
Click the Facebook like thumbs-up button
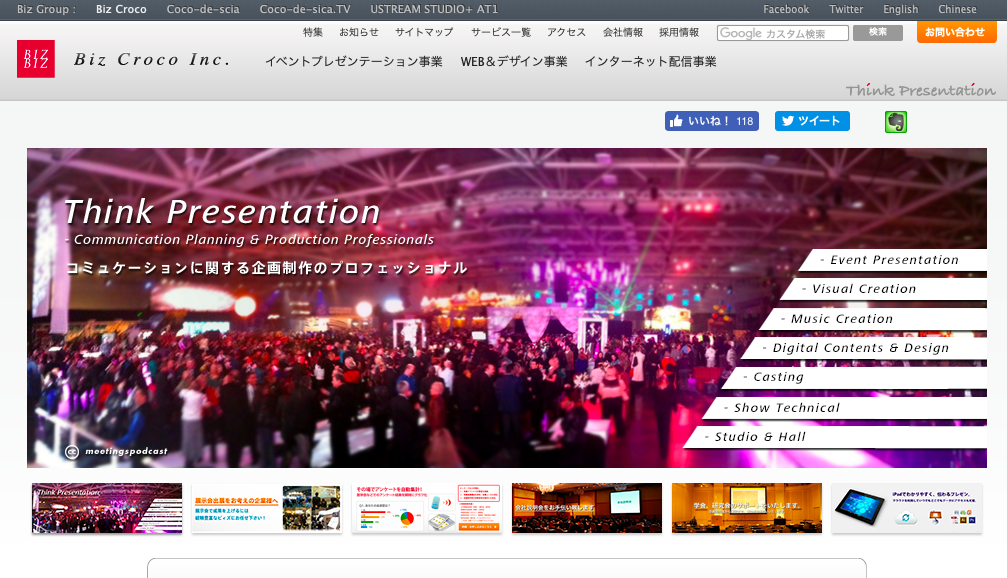click(x=711, y=121)
